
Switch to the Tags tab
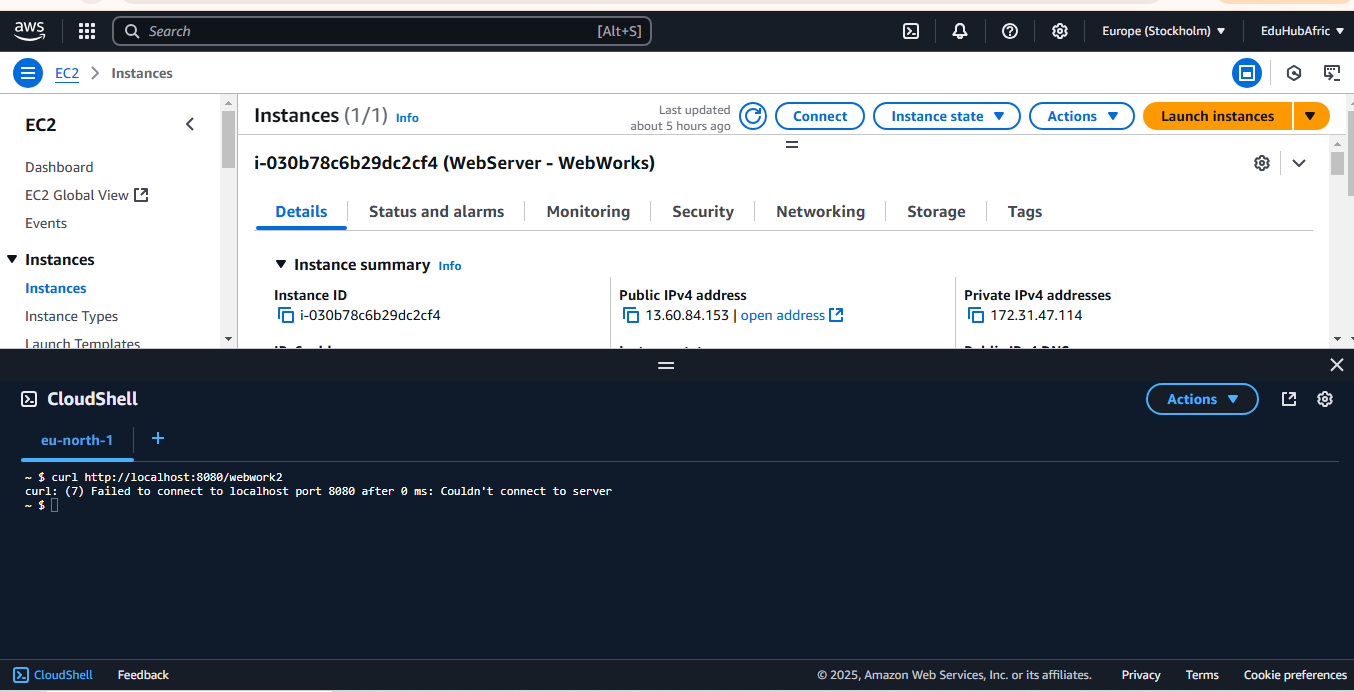coord(1025,212)
